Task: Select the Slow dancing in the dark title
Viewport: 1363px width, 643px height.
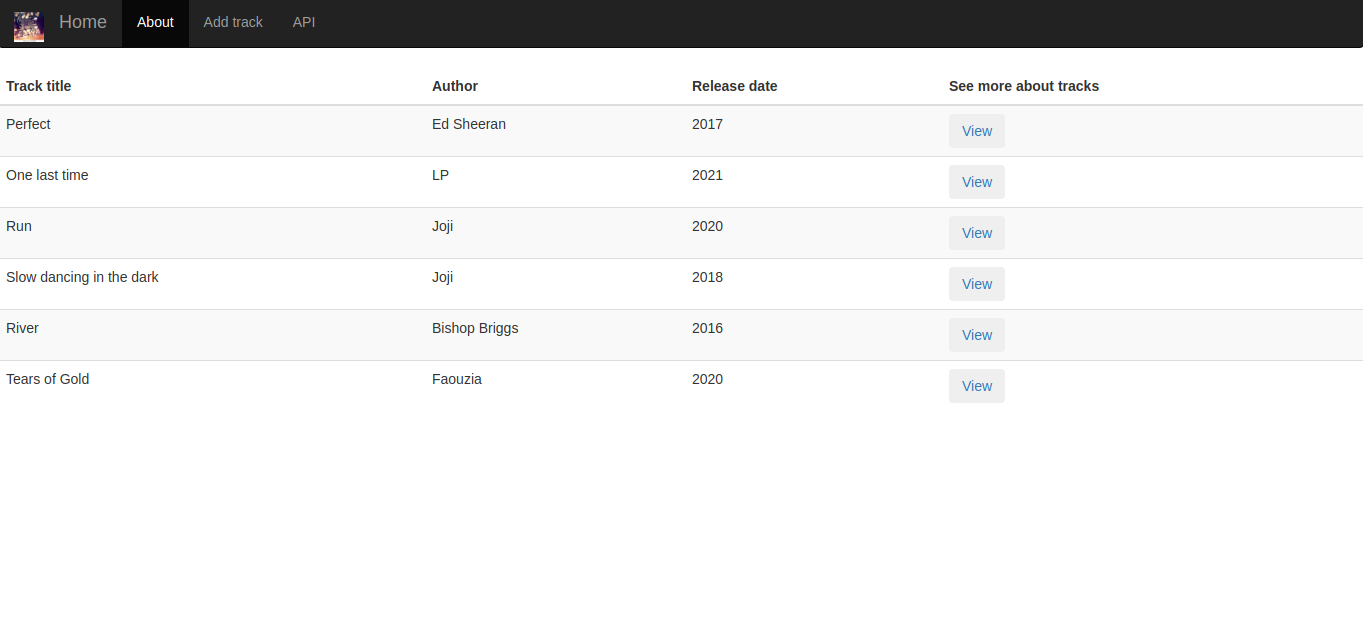Action: coord(82,277)
